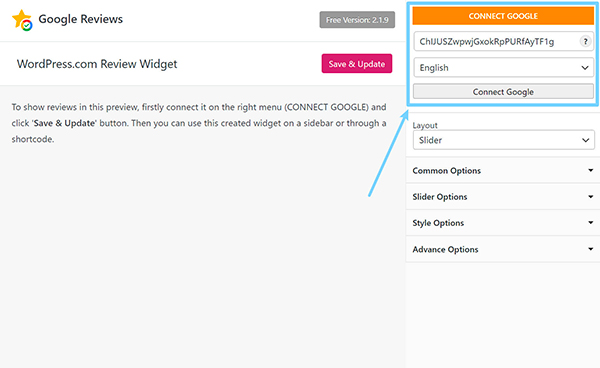Click the 'To show reviews in this preview' instruction text
The height and width of the screenshot is (368, 600).
199,123
